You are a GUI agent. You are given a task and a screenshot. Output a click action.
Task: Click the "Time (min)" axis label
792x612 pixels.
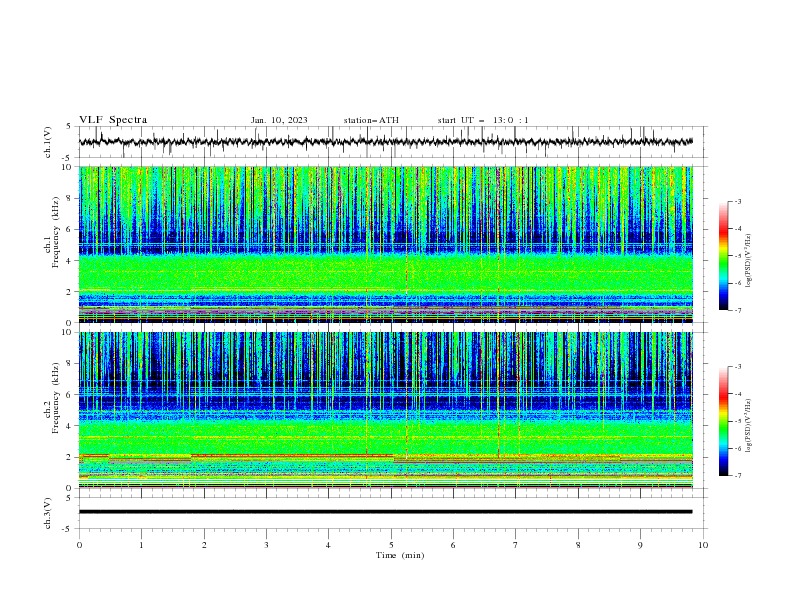click(x=400, y=555)
